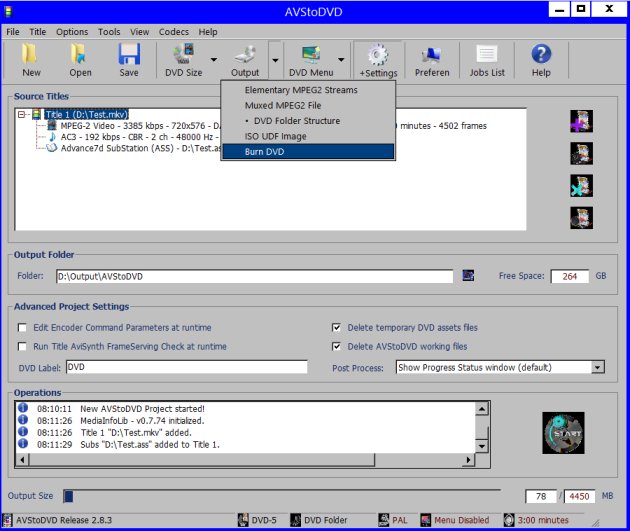The width and height of the screenshot is (630, 531).
Task: Open the Codecs menu
Action: point(174,32)
